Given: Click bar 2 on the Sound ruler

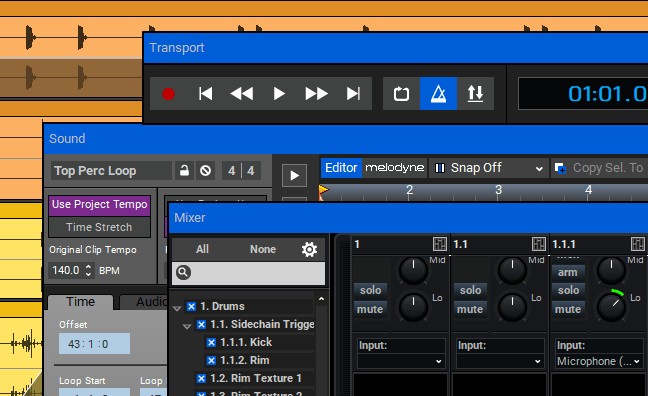Looking at the screenshot, I should (x=409, y=190).
